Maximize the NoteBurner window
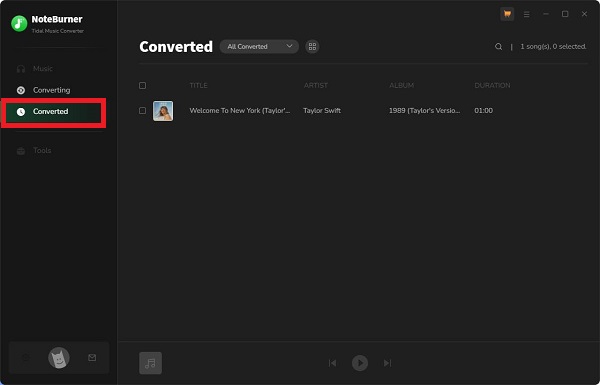 (x=565, y=14)
